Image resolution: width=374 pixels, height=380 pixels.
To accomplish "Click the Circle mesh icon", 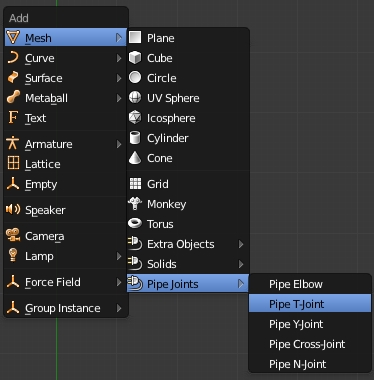I will [135, 77].
